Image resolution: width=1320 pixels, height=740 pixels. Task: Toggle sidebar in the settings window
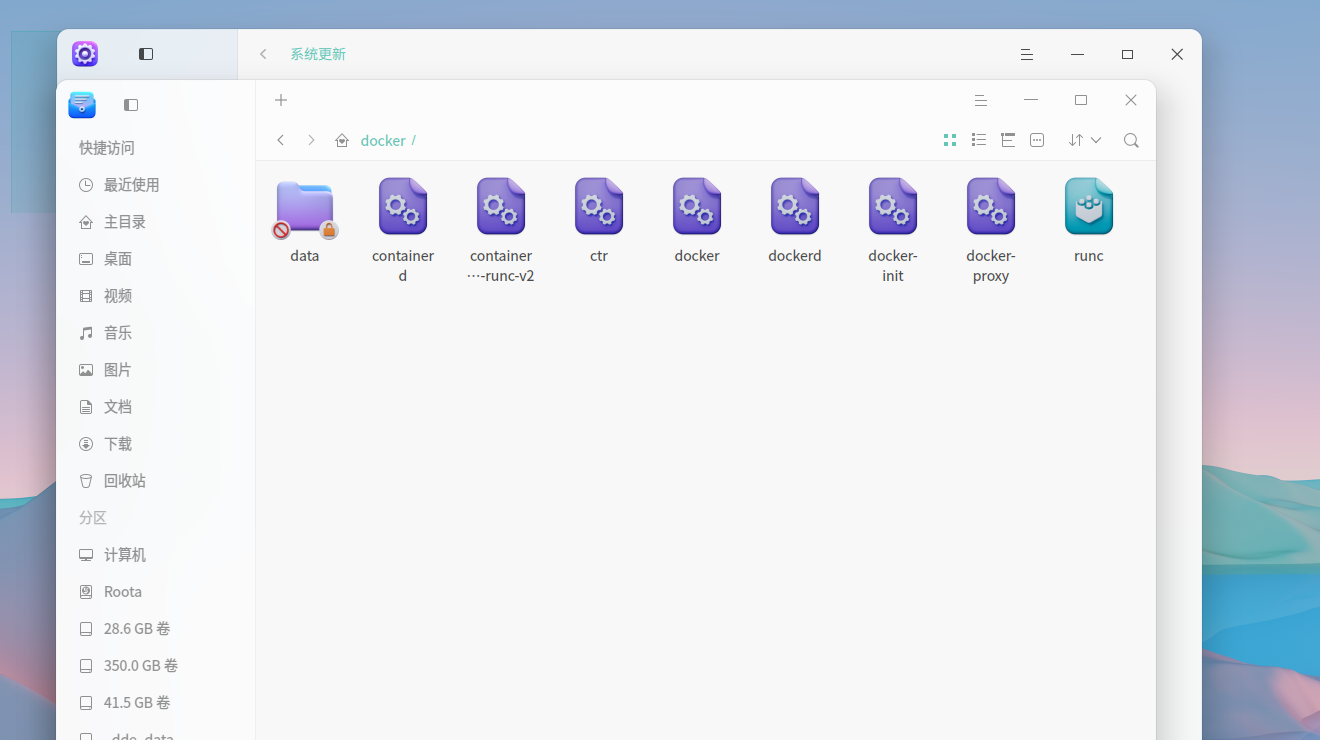(x=146, y=54)
